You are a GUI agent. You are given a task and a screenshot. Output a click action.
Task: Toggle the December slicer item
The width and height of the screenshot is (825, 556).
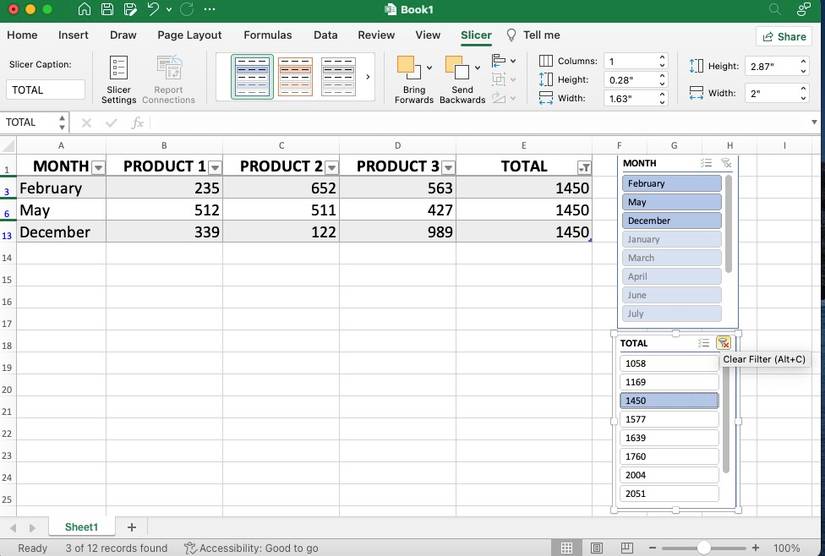coord(671,220)
